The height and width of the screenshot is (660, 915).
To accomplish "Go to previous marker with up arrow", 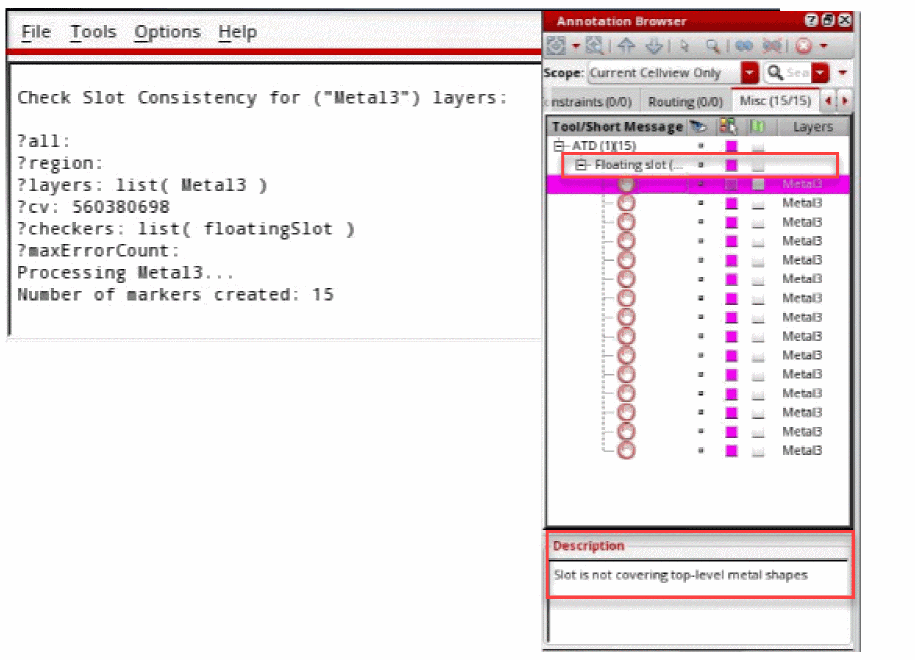I will (626, 46).
